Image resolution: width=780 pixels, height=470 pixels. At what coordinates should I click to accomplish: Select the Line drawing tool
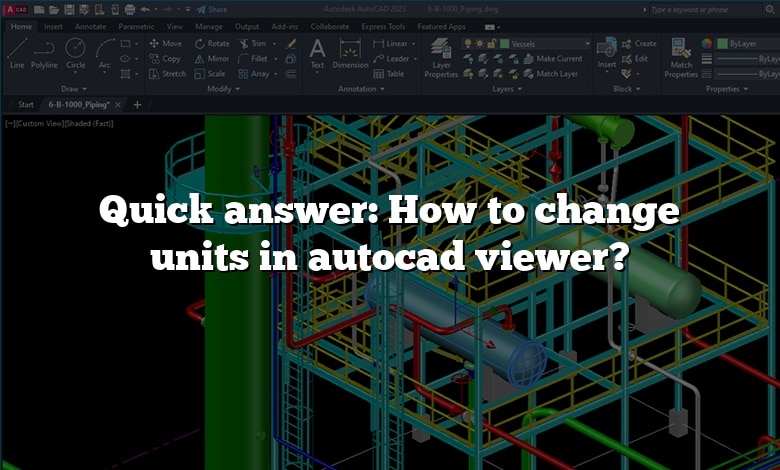point(17,52)
